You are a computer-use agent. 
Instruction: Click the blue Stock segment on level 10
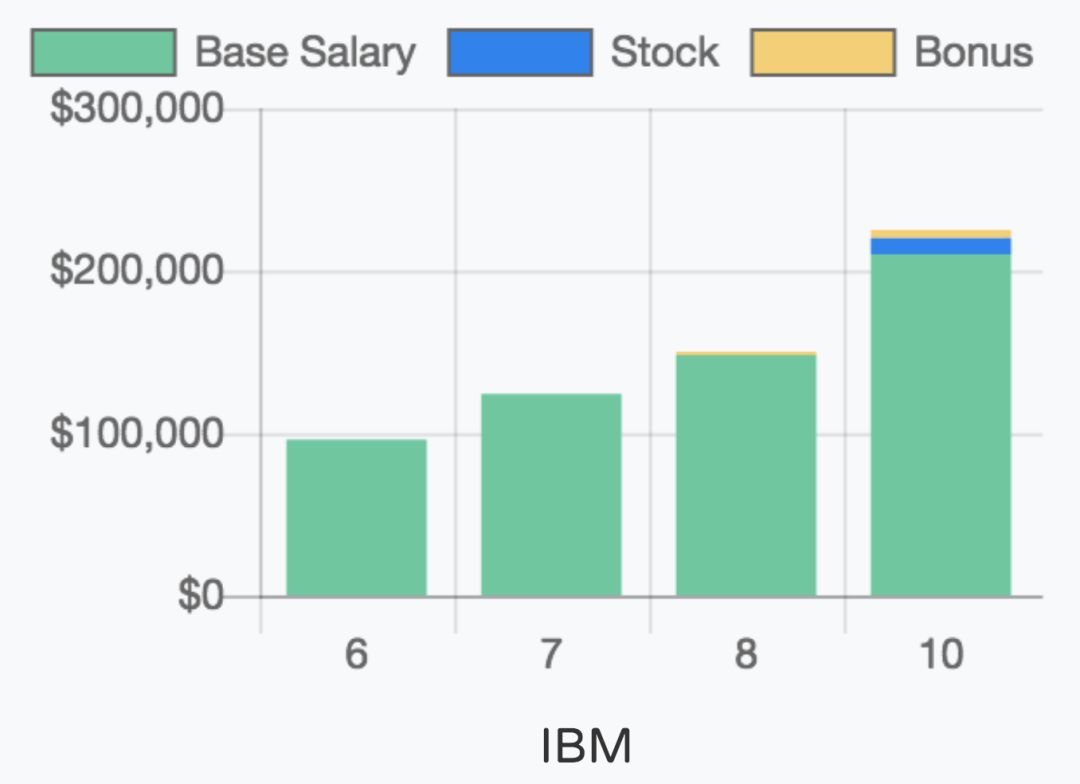(x=940, y=246)
